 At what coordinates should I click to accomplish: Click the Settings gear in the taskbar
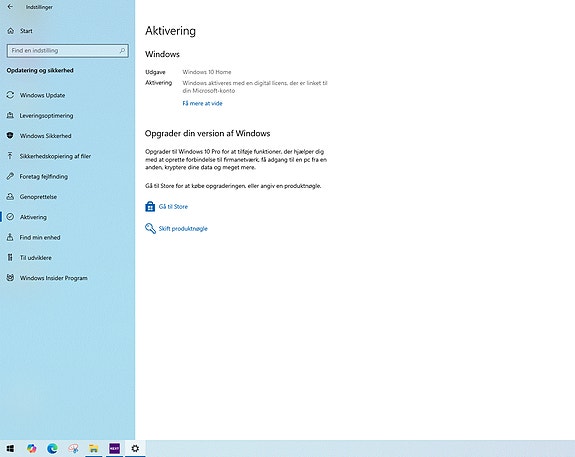click(135, 448)
